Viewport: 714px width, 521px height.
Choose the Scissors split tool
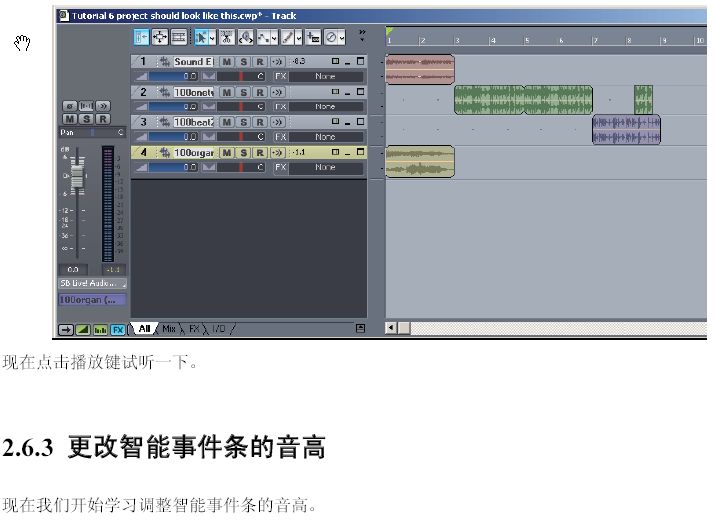pyautogui.click(x=227, y=37)
